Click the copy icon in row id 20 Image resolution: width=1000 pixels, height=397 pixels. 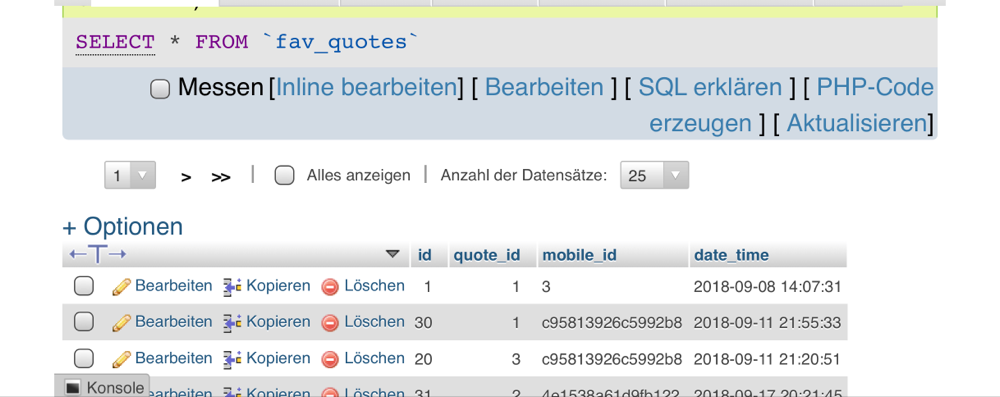click(x=232, y=359)
